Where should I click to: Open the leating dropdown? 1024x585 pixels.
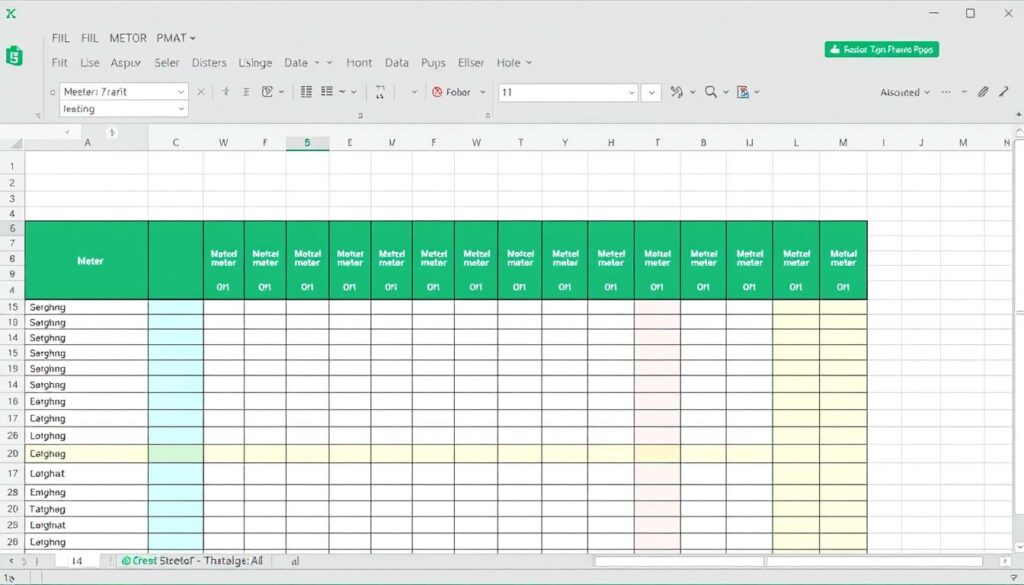tap(181, 109)
